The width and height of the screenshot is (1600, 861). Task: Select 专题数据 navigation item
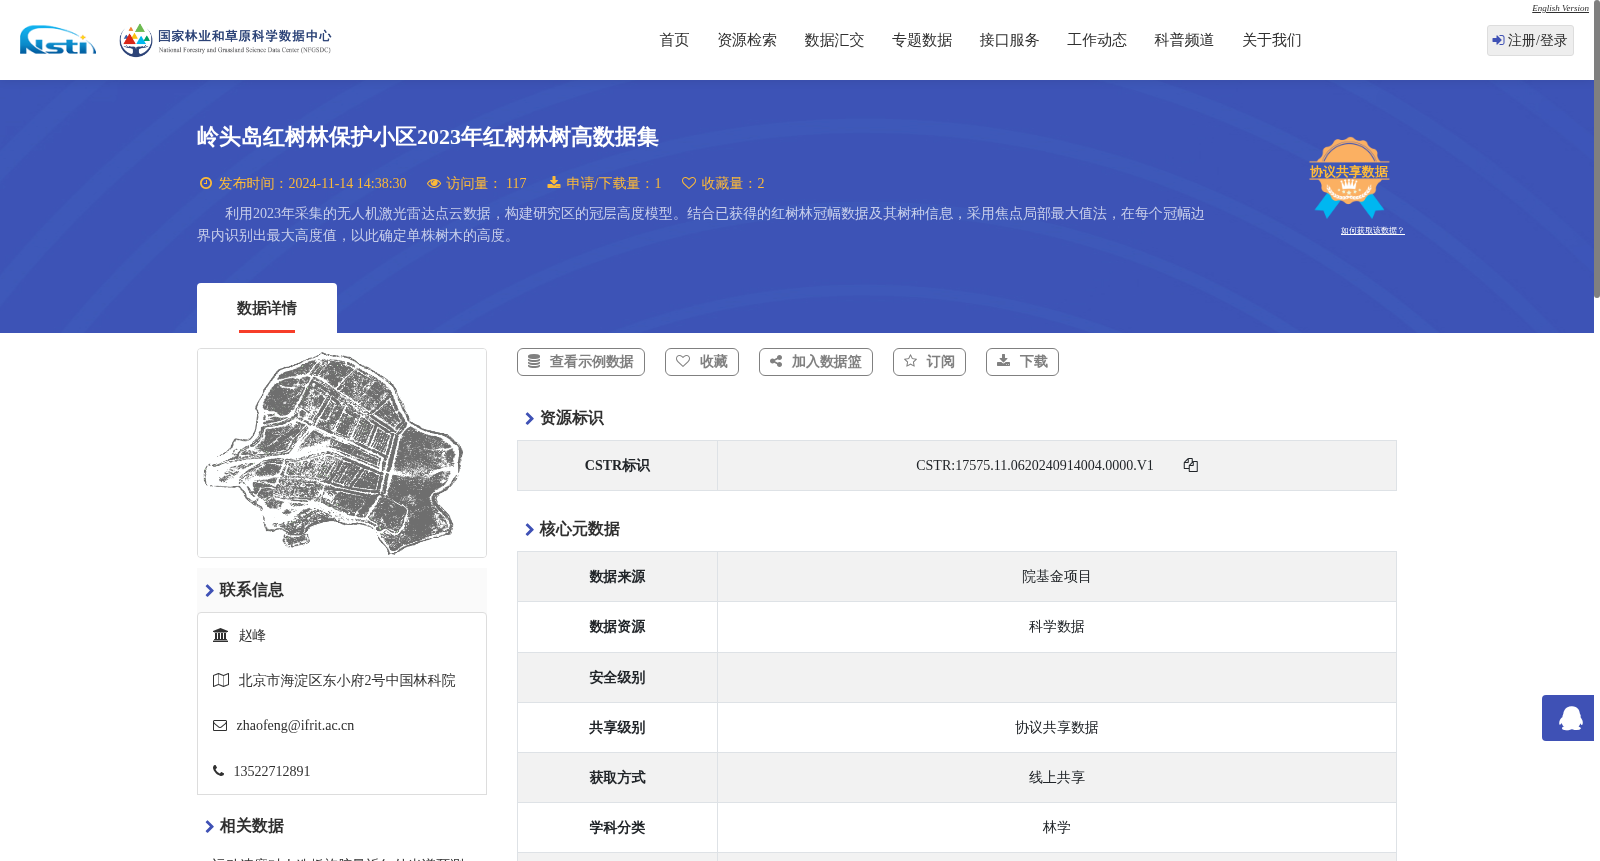(922, 40)
